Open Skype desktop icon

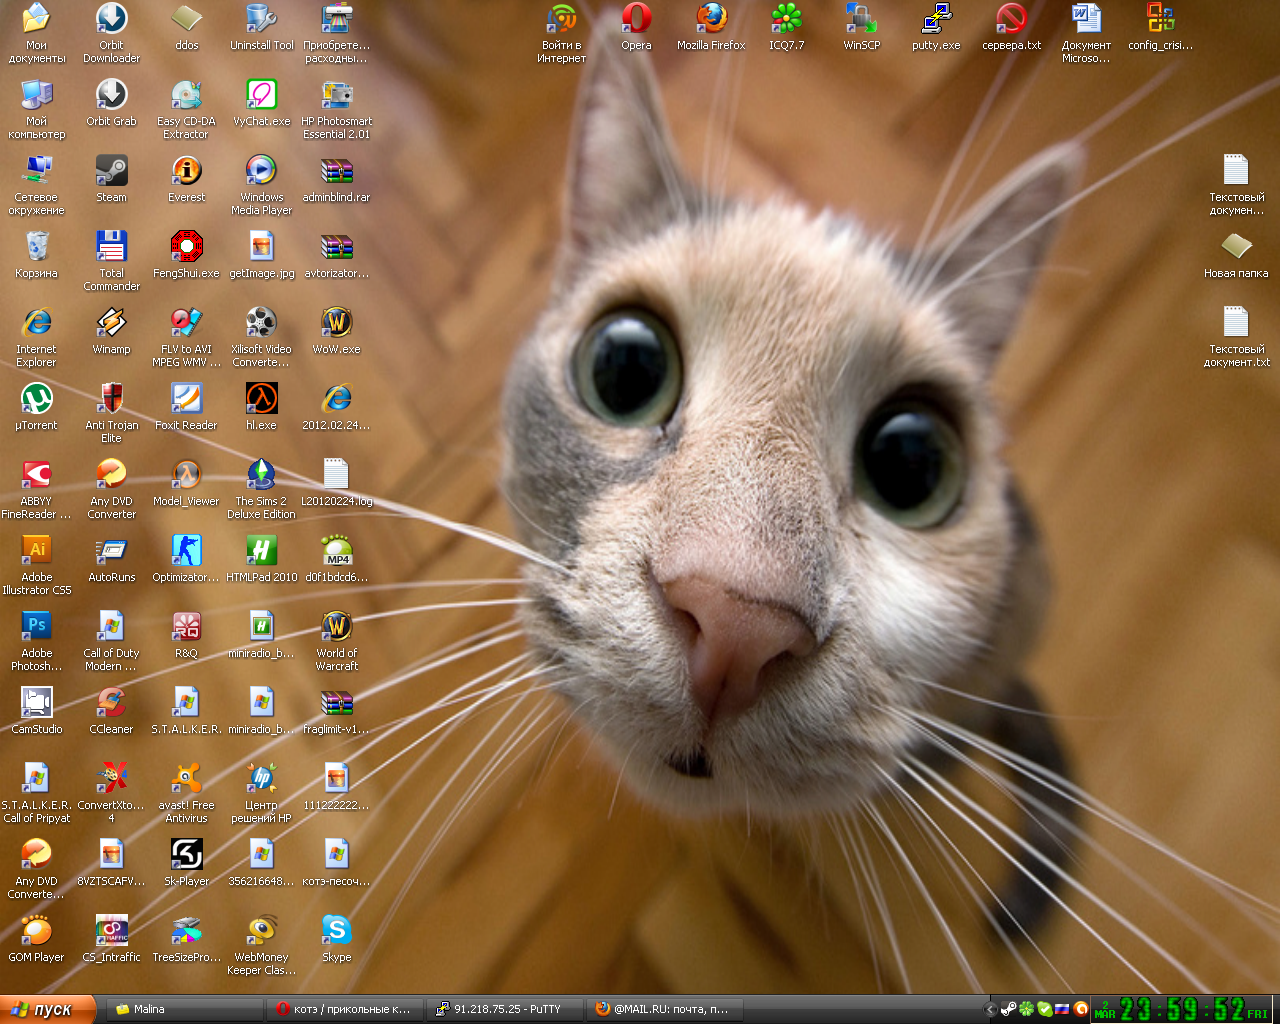[x=336, y=931]
